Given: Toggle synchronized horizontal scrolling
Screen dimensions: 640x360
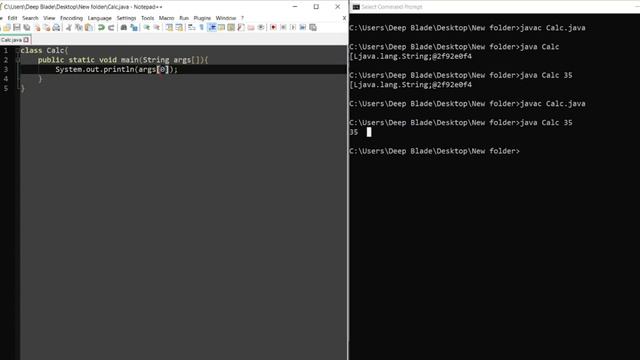Looking at the screenshot, I should 179,27.
